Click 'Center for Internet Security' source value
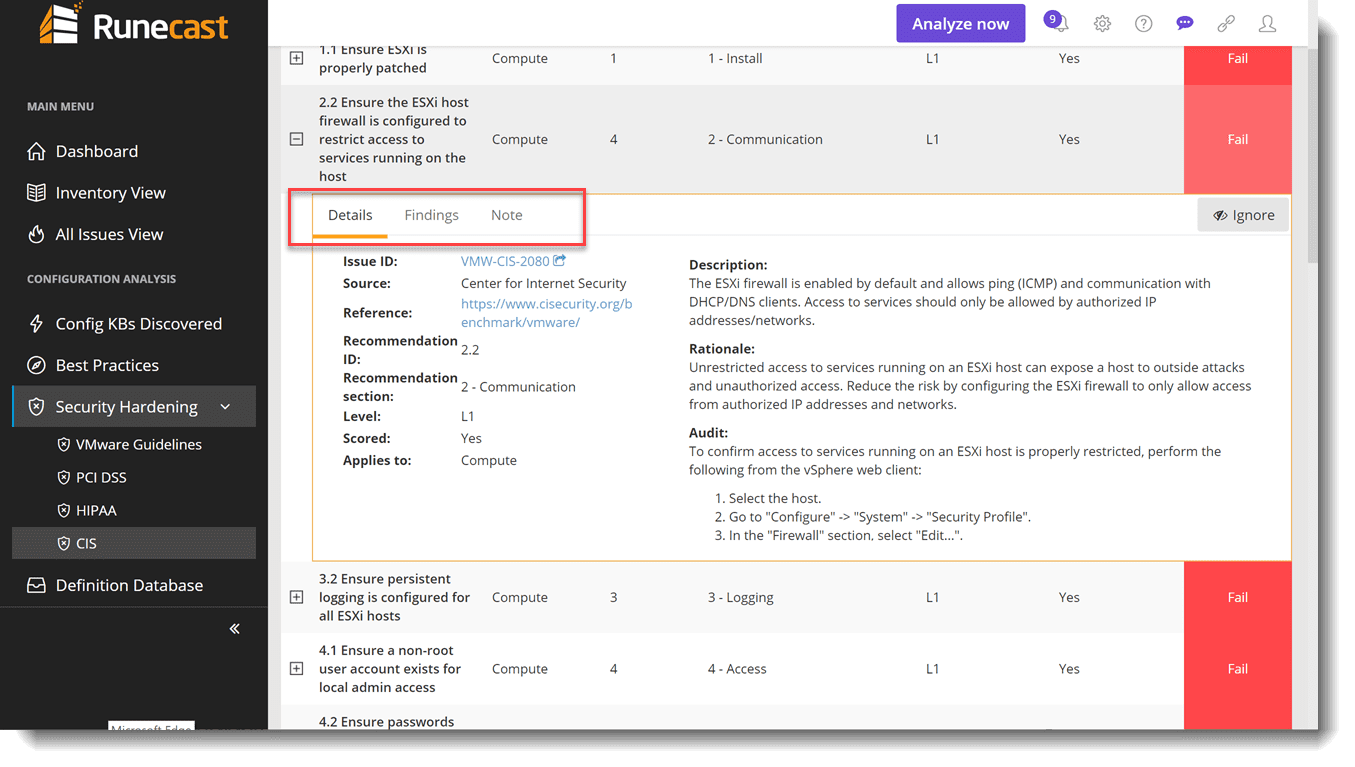This screenshot has height=767, width=1355. click(543, 283)
